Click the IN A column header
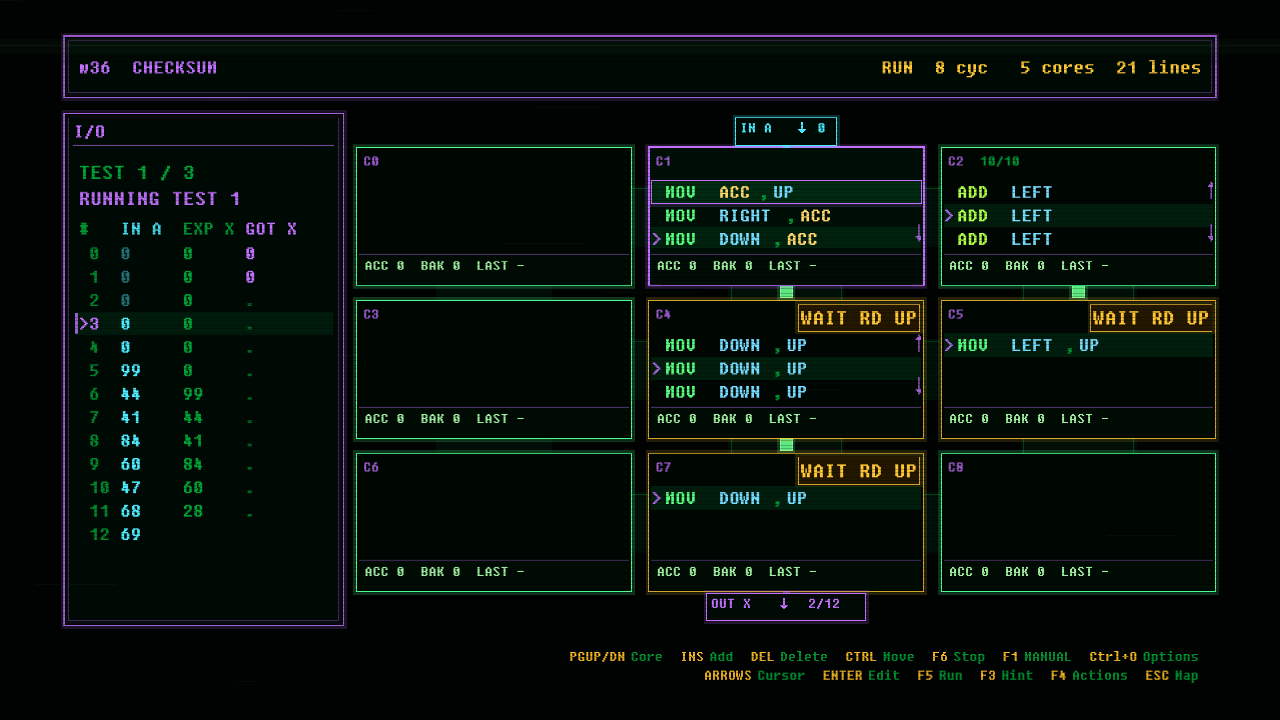Image resolution: width=1280 pixels, height=720 pixels. coord(141,229)
